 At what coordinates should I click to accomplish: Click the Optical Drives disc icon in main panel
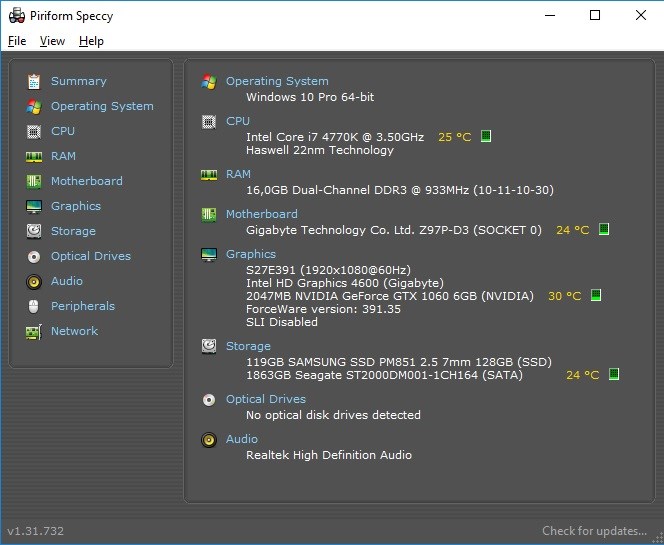209,399
